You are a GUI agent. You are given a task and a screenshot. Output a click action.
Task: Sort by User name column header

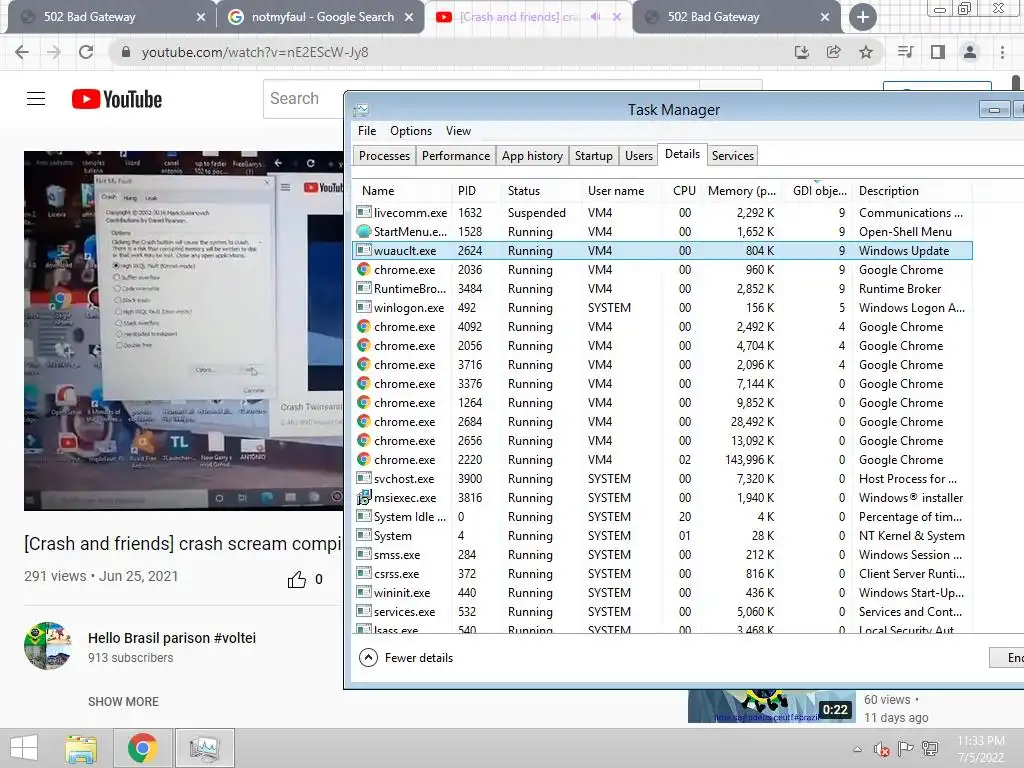[x=622, y=191]
